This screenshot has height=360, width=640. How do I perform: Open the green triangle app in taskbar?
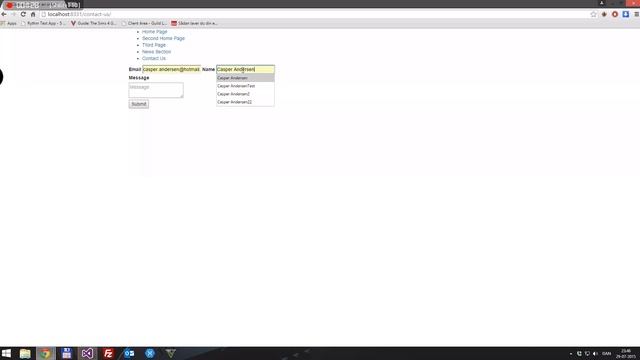[x=171, y=353]
